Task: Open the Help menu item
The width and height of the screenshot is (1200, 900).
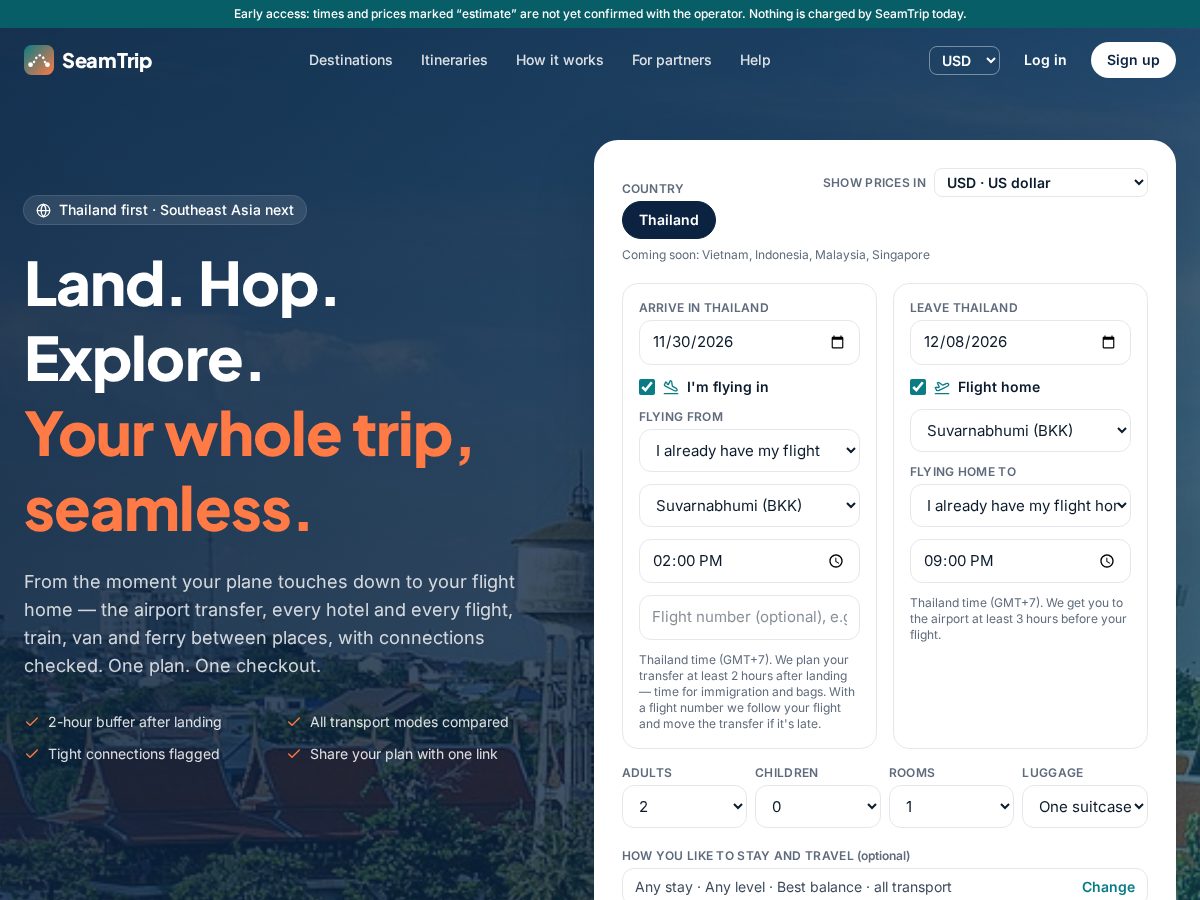Action: [755, 60]
